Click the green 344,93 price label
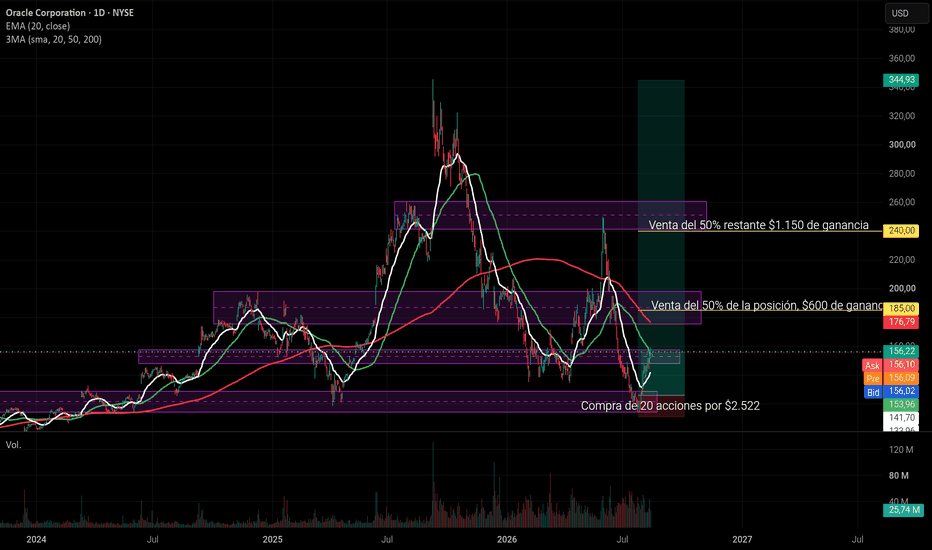 point(902,80)
